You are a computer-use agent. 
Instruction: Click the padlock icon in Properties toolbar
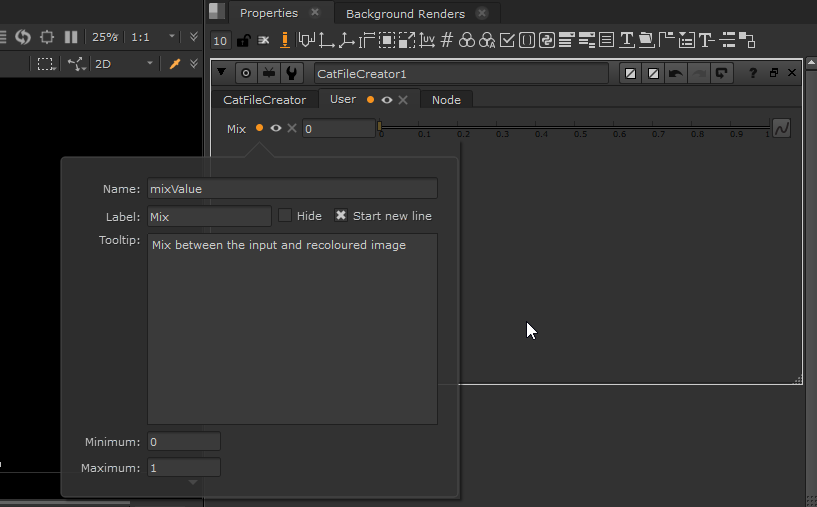[243, 40]
